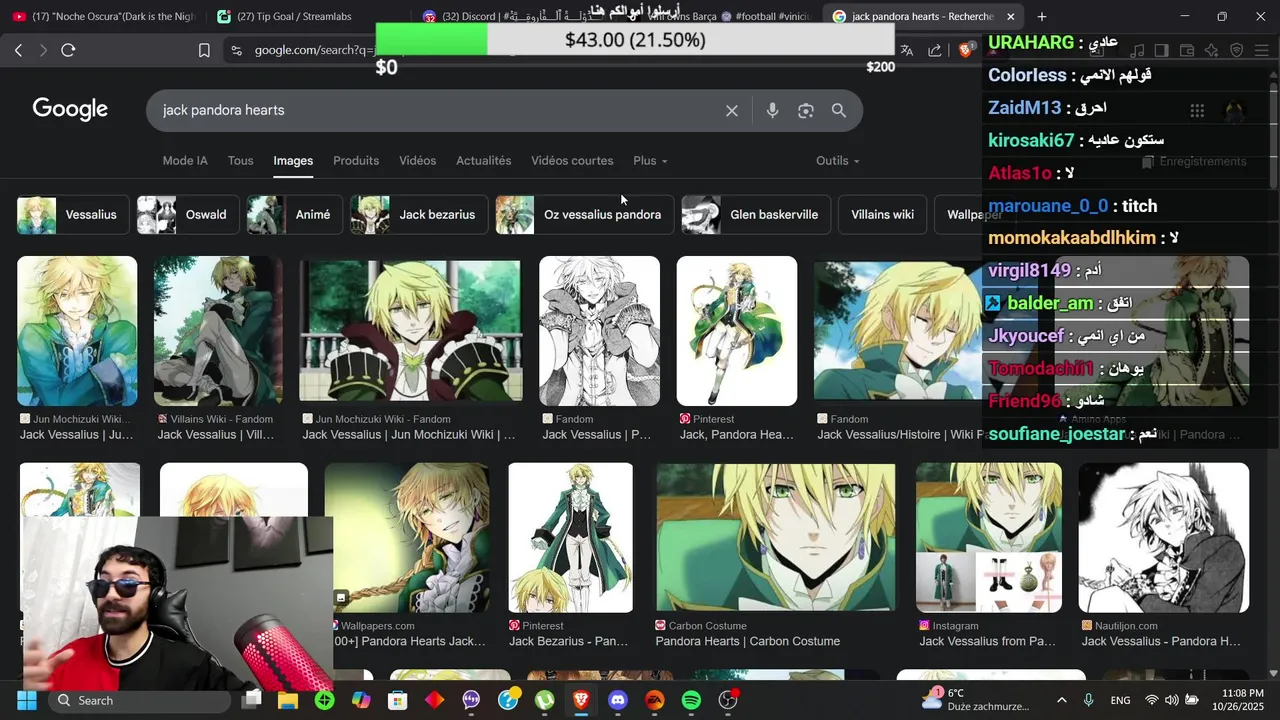Screen dimensions: 1280x720
Task: Submit search with the magnifier icon
Action: [x=839, y=111]
